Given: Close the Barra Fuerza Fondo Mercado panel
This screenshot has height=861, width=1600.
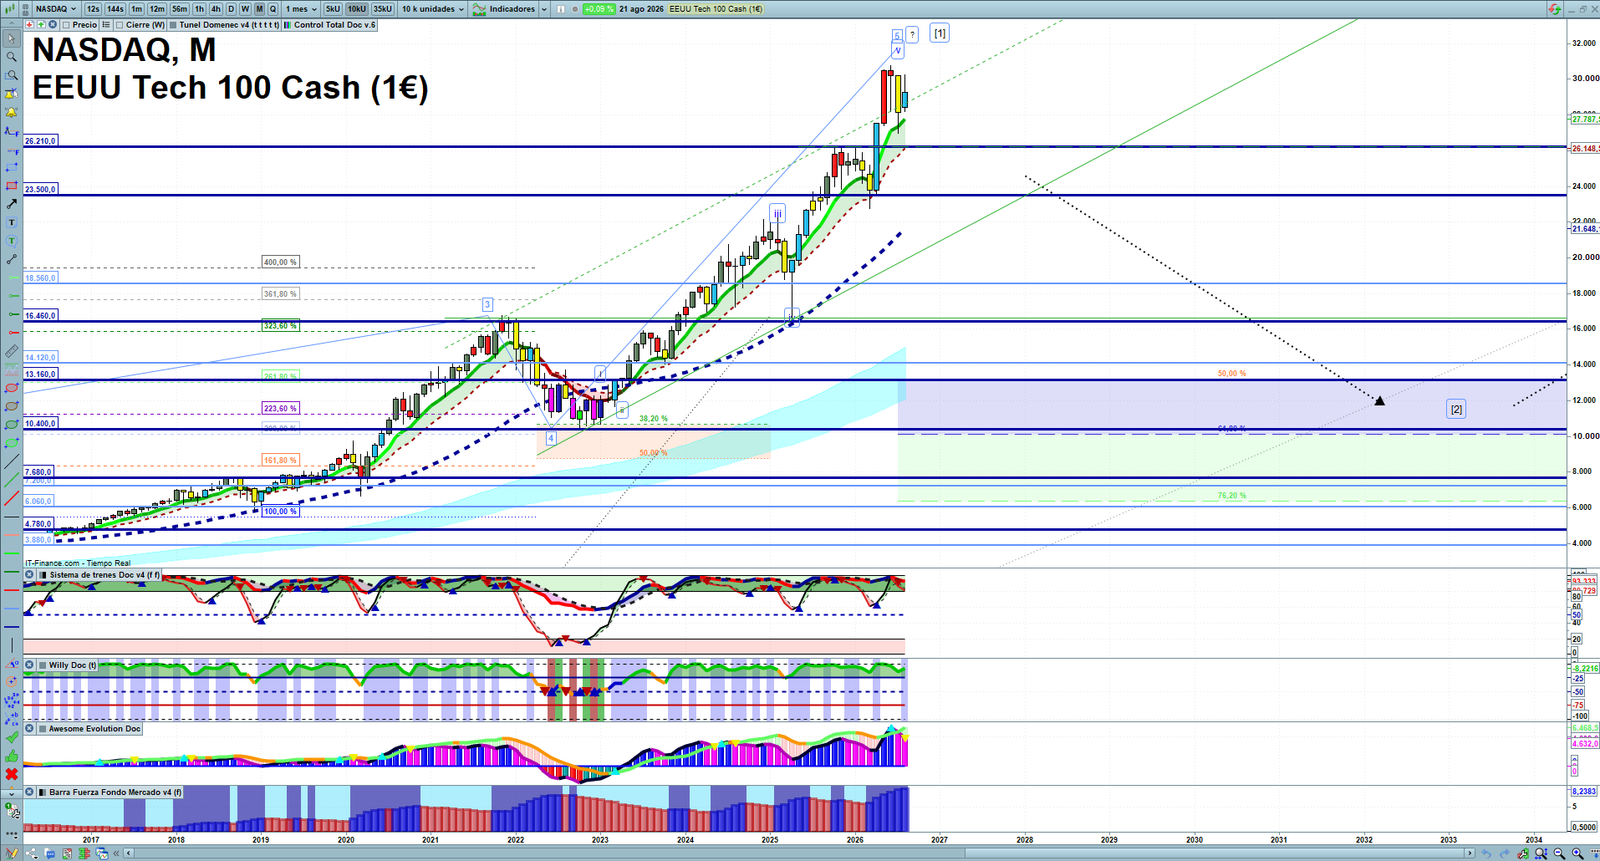Looking at the screenshot, I should click(29, 792).
